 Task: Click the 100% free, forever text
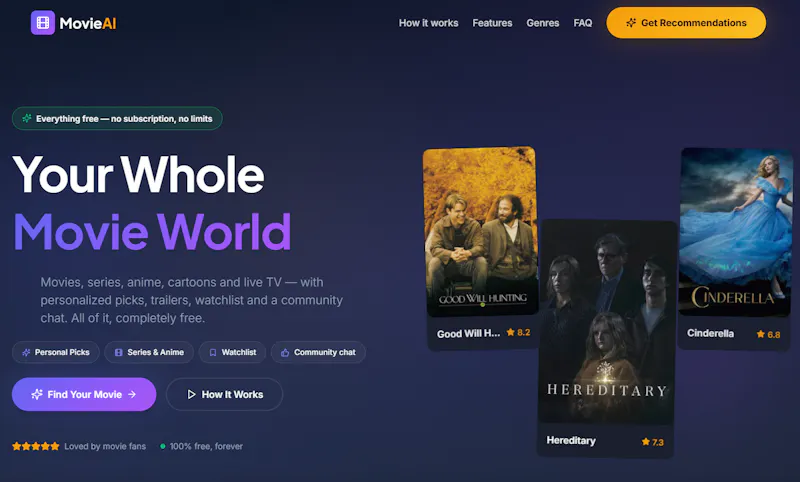click(x=206, y=446)
